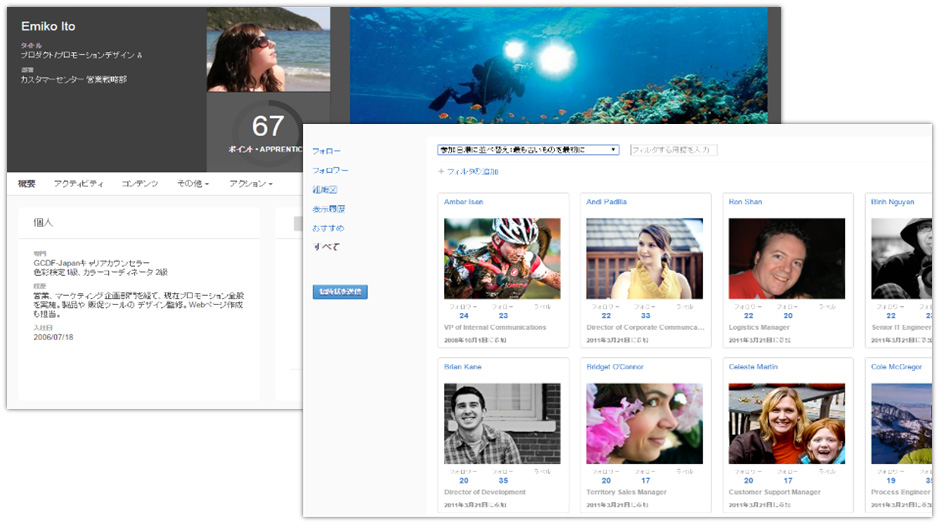Click Andi Padilla's name link

[x=606, y=202]
